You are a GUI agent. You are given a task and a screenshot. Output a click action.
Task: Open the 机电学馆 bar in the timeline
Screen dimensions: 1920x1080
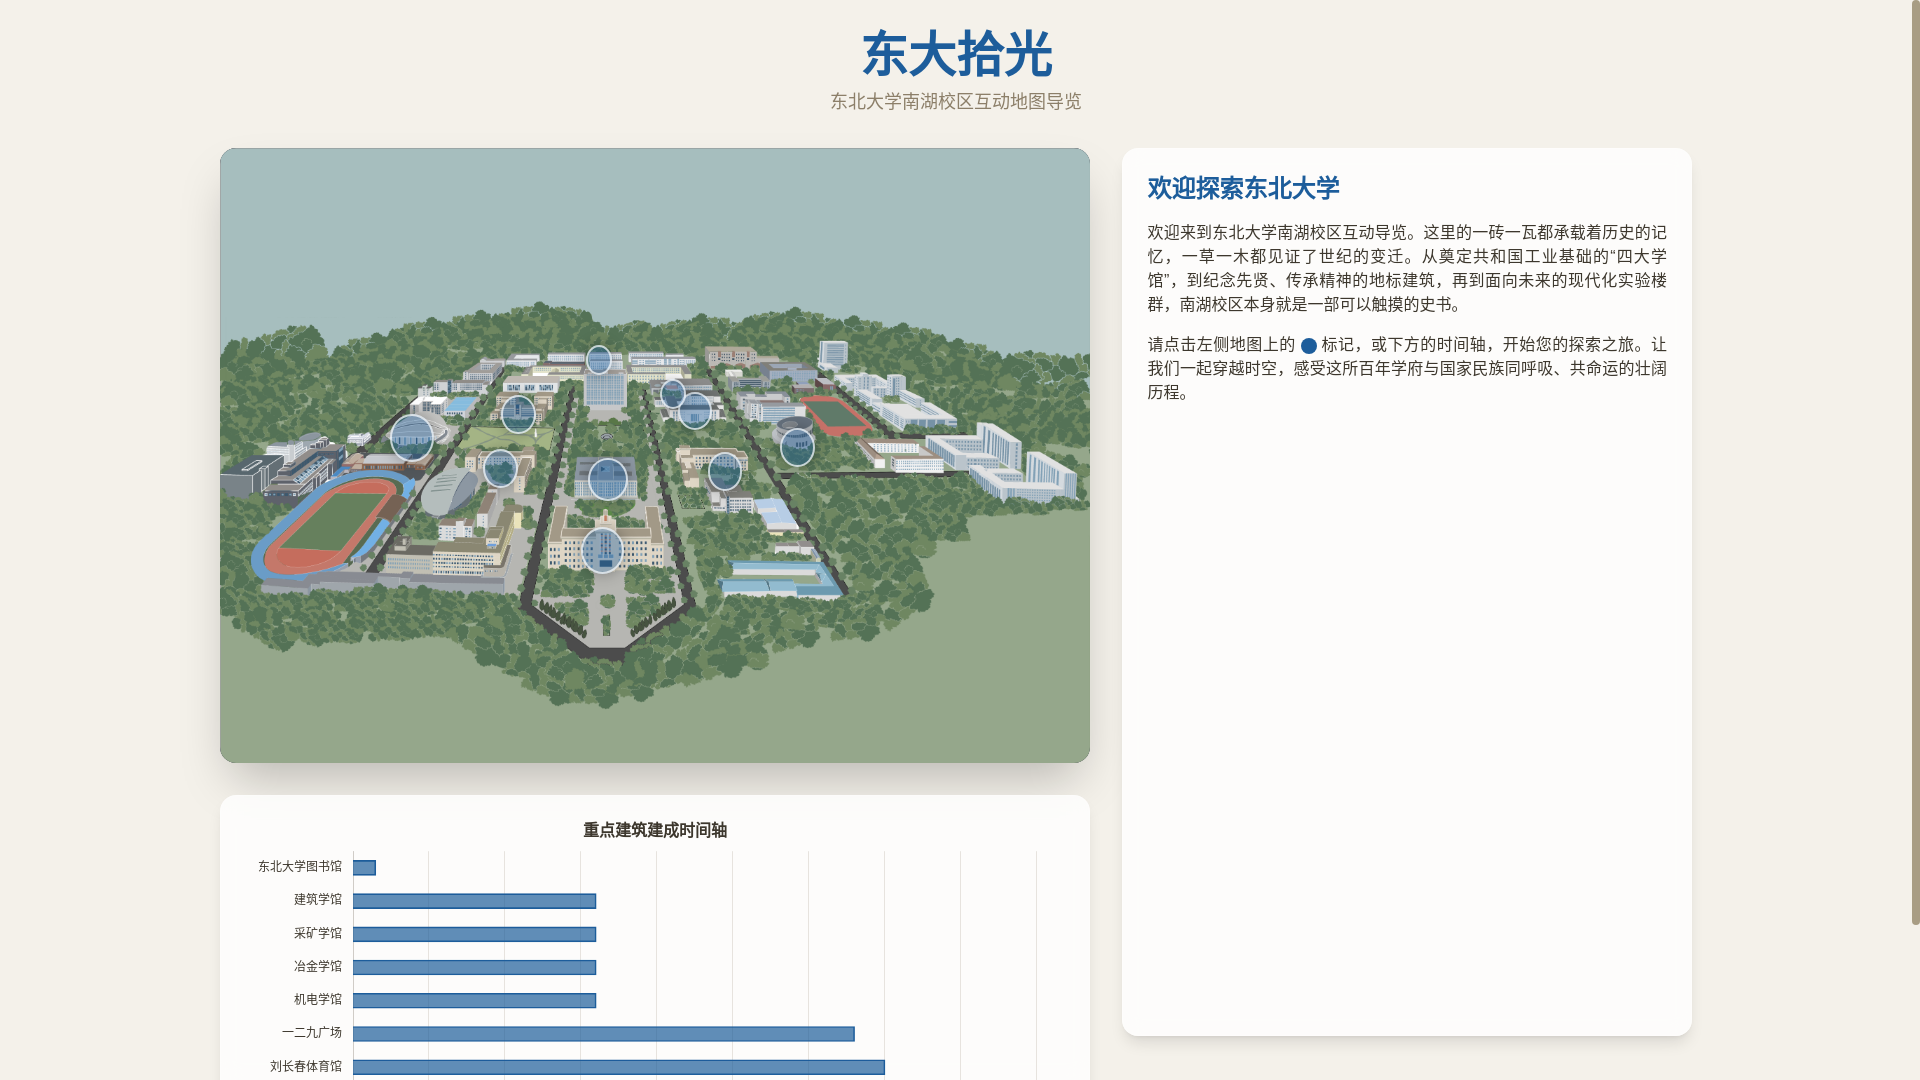pos(474,1000)
